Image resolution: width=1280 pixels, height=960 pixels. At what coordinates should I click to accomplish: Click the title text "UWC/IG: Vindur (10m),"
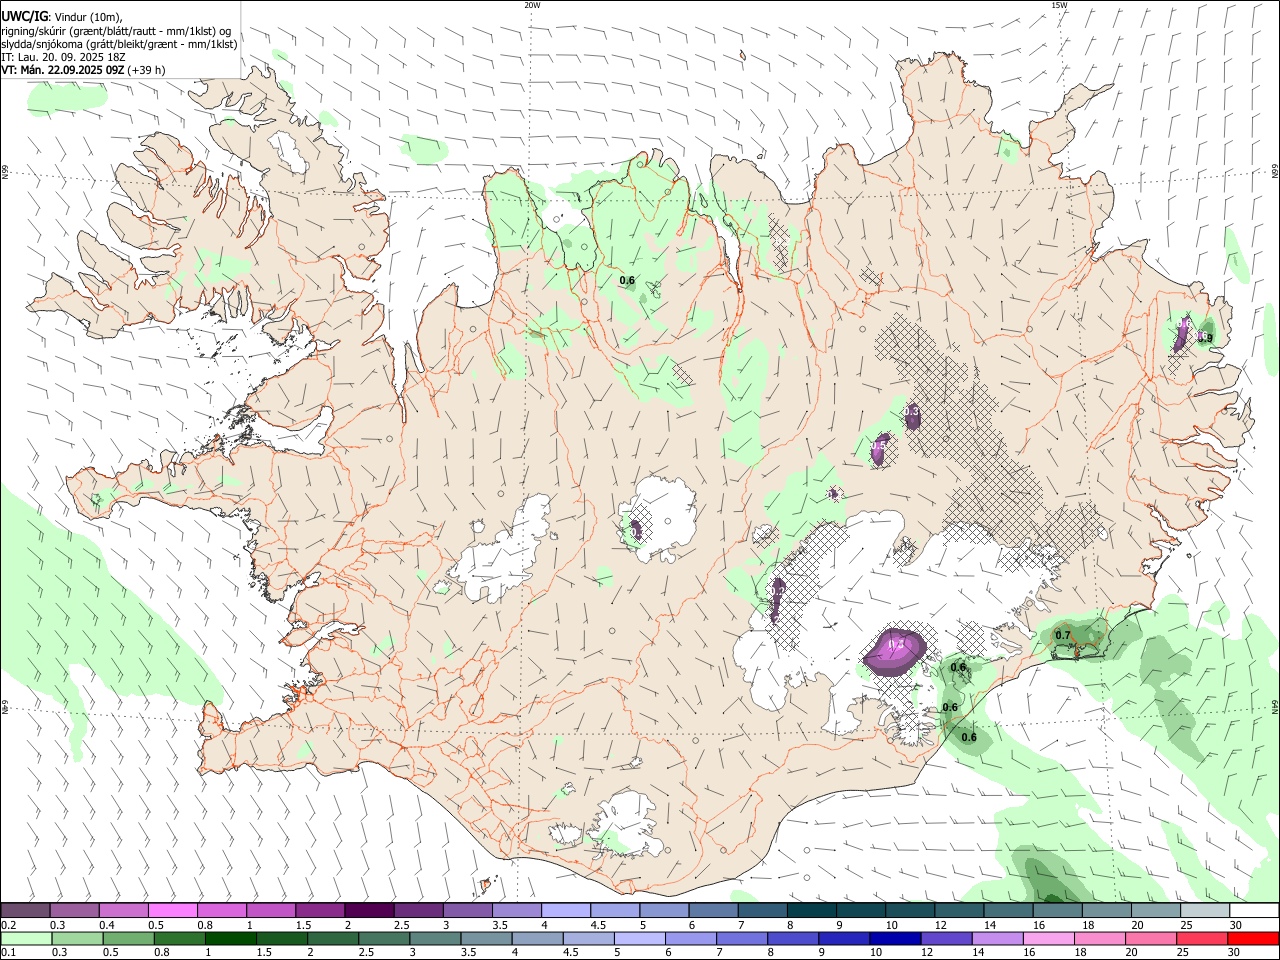point(62,17)
